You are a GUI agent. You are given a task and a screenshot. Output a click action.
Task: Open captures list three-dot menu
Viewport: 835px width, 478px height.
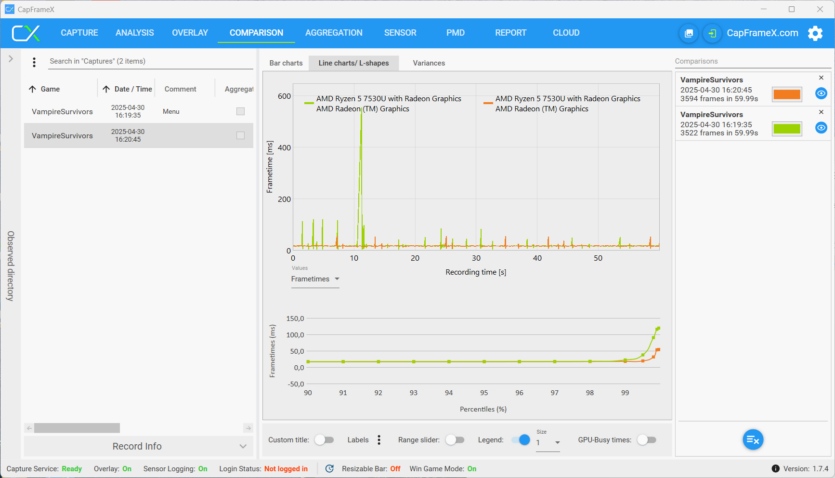point(34,62)
